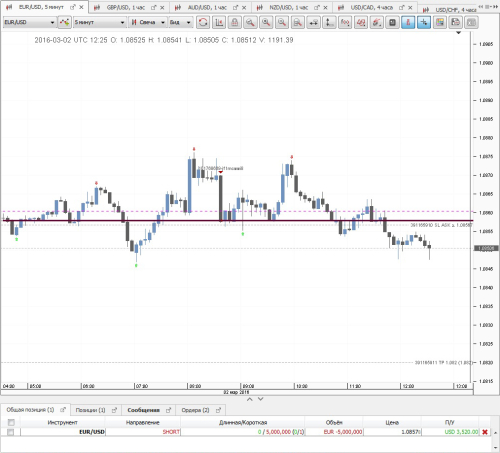Click the padlock icon in chart toolbar

235,22
